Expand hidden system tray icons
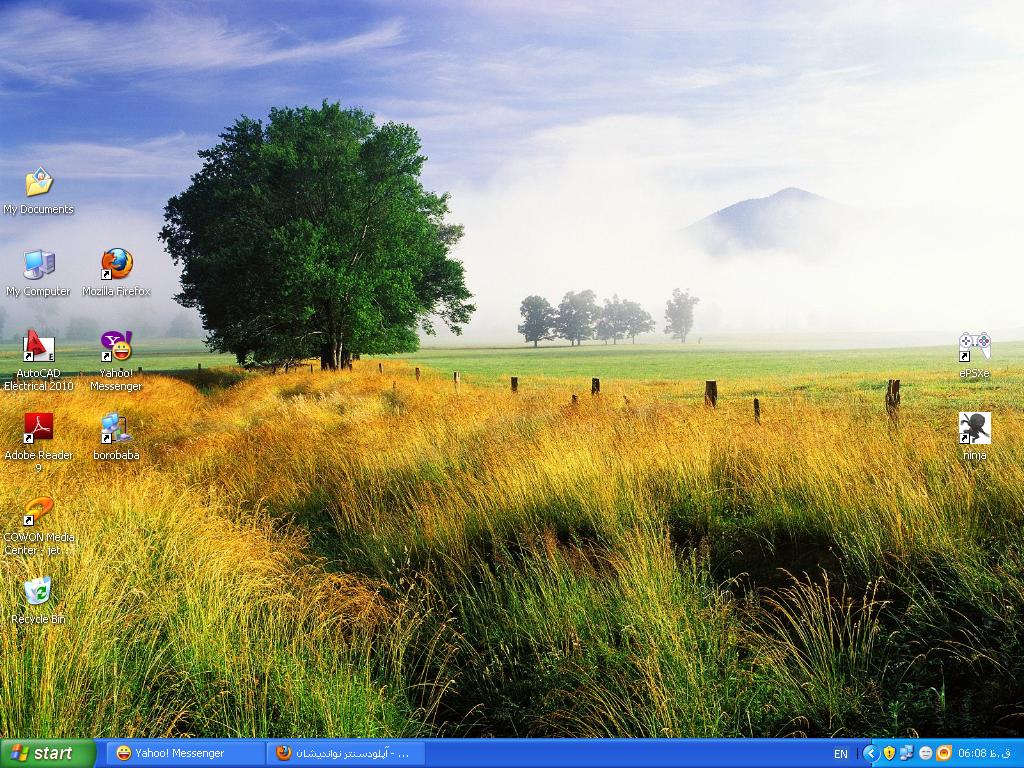The image size is (1024, 768). point(870,753)
